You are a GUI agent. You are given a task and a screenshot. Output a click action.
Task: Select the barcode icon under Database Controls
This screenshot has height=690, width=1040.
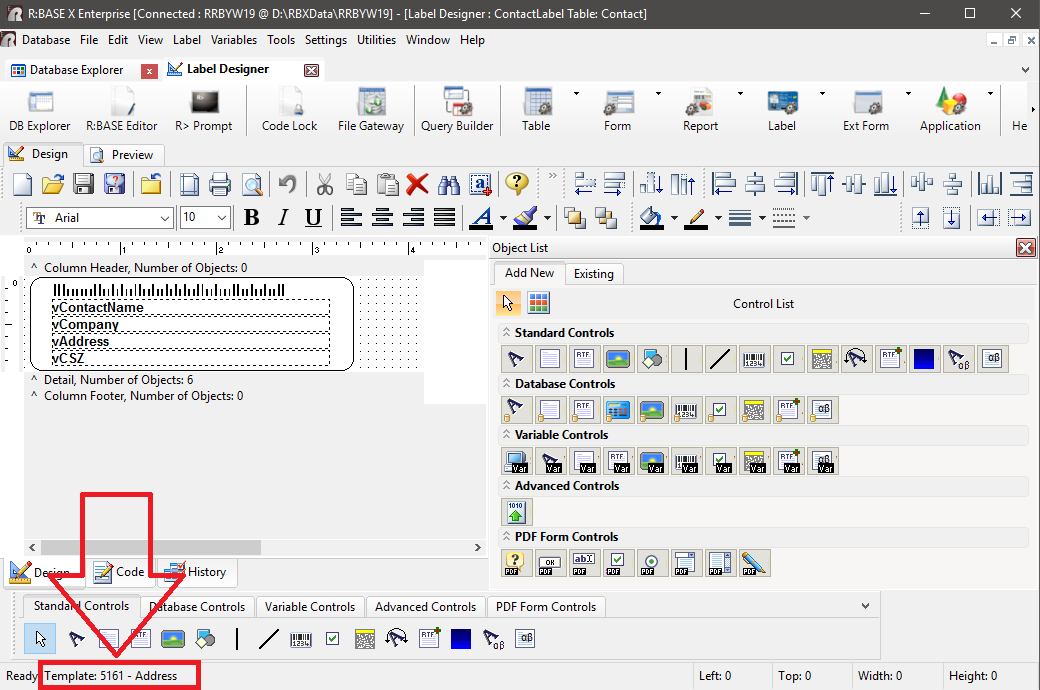(685, 409)
